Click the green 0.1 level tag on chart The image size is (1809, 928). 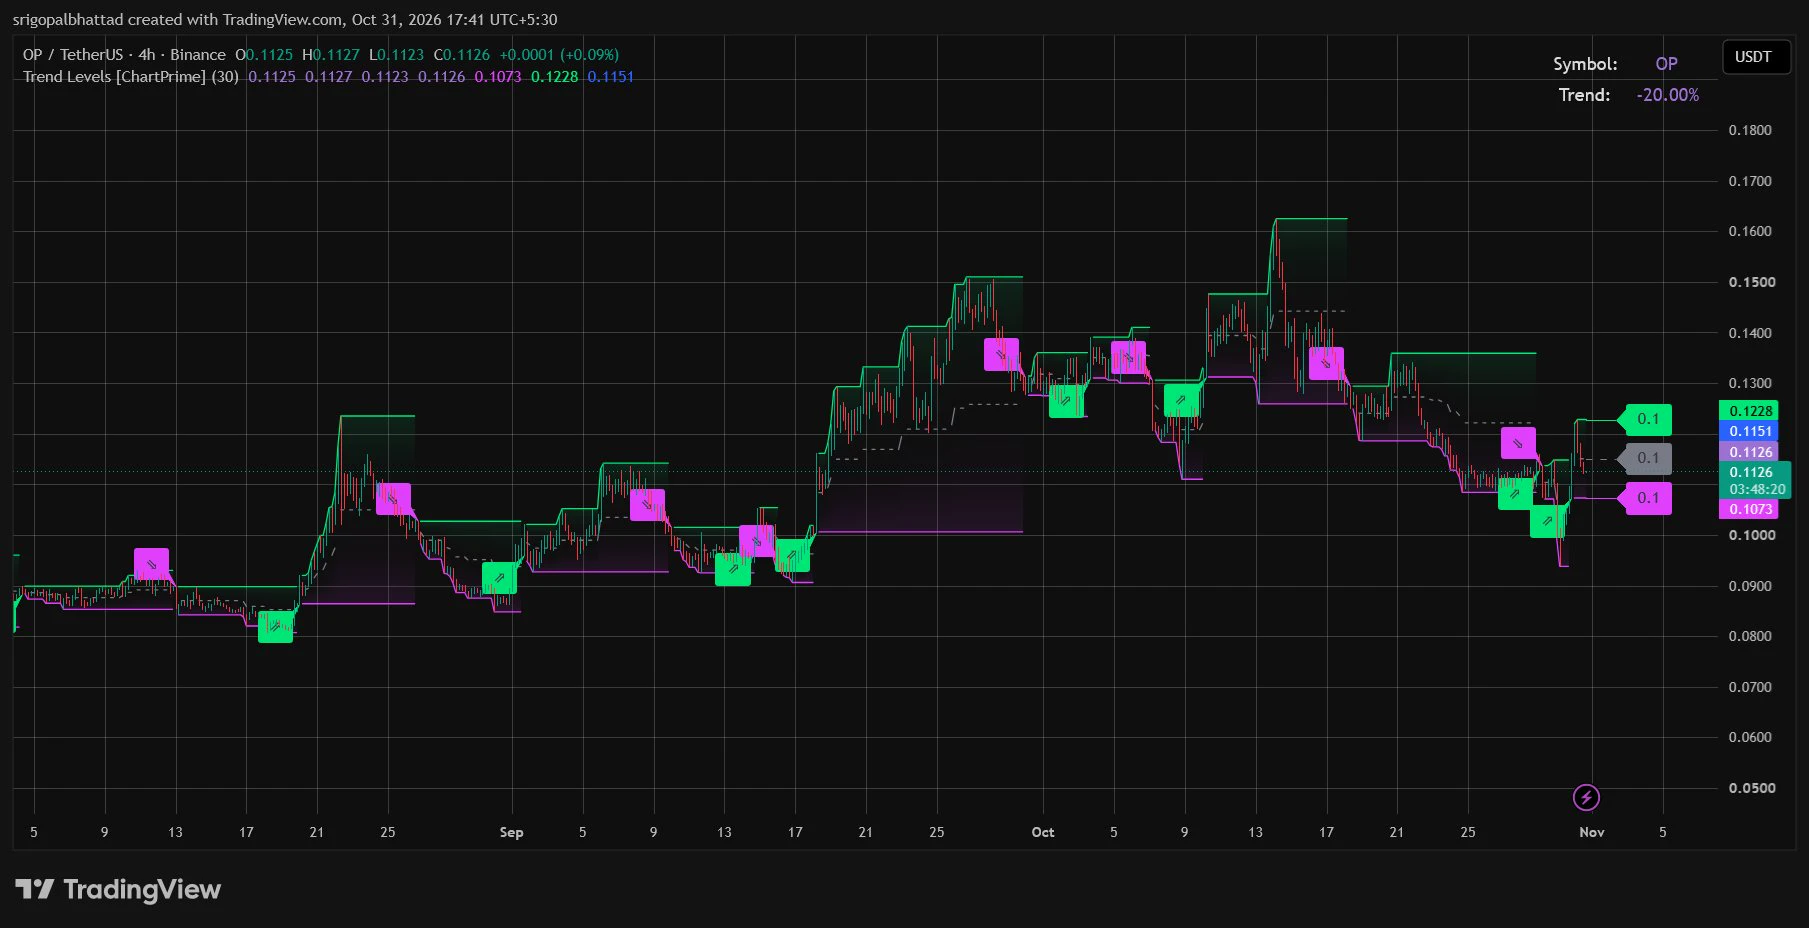click(1645, 419)
